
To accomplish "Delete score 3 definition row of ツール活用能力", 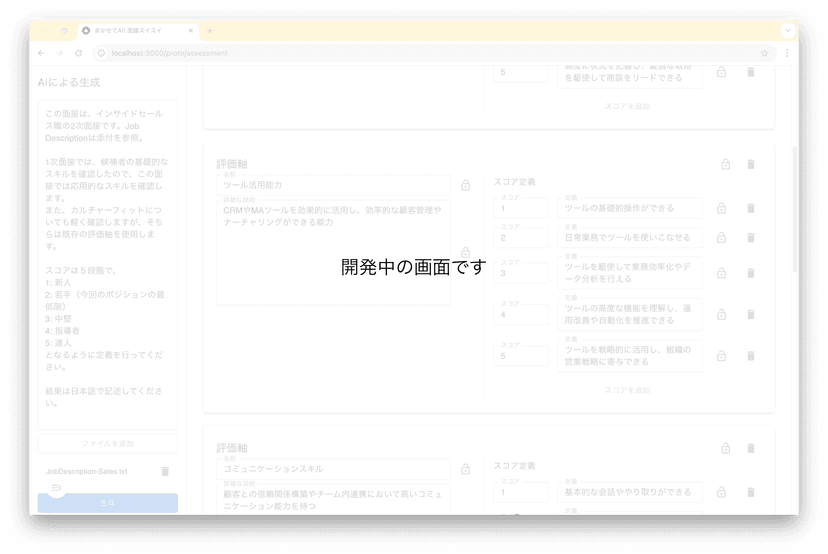I will (x=751, y=273).
